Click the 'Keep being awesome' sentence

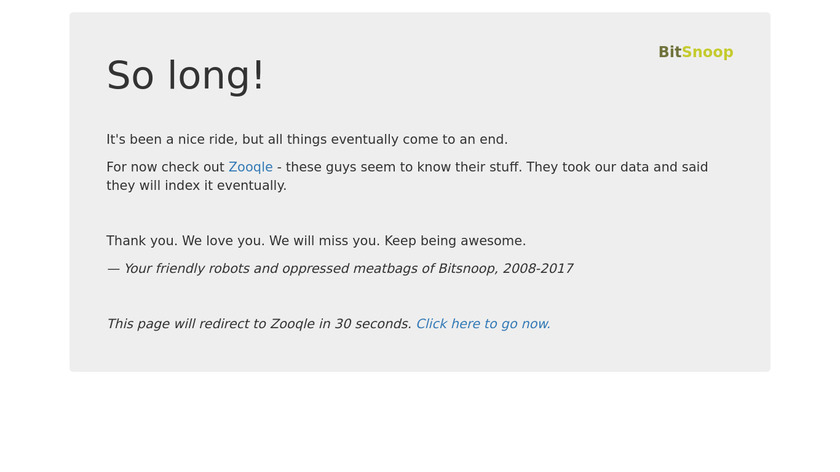click(455, 241)
